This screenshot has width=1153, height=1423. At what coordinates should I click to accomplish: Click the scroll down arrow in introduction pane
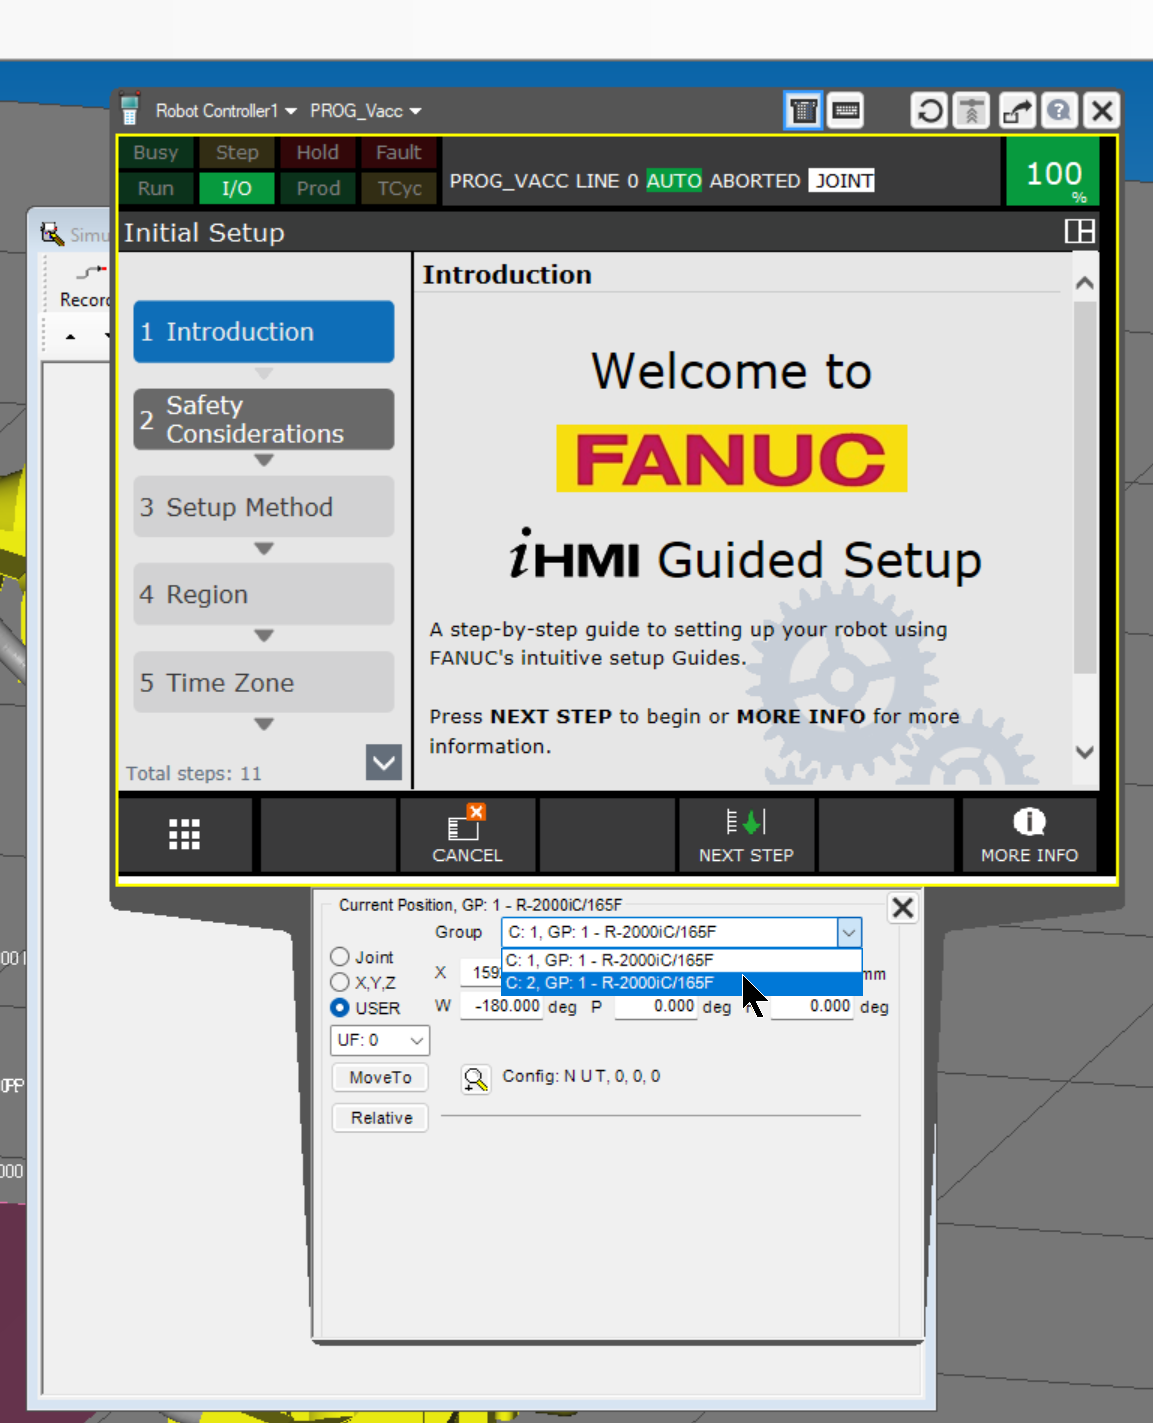pyautogui.click(x=1085, y=752)
